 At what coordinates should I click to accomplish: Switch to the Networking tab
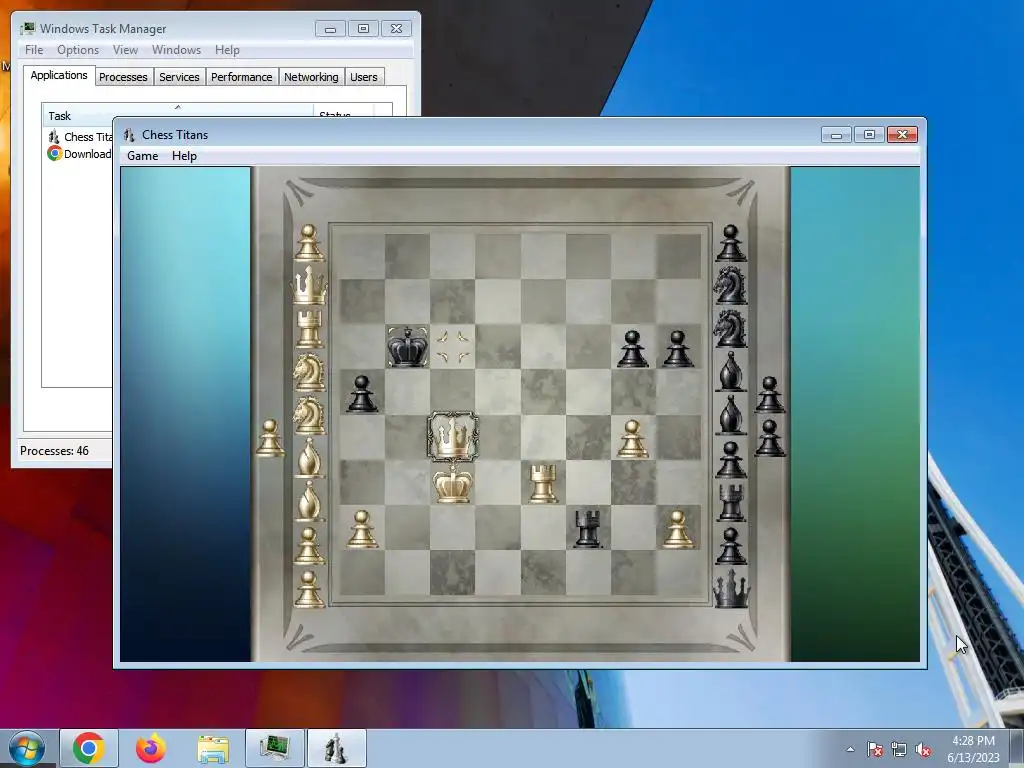[x=311, y=77]
